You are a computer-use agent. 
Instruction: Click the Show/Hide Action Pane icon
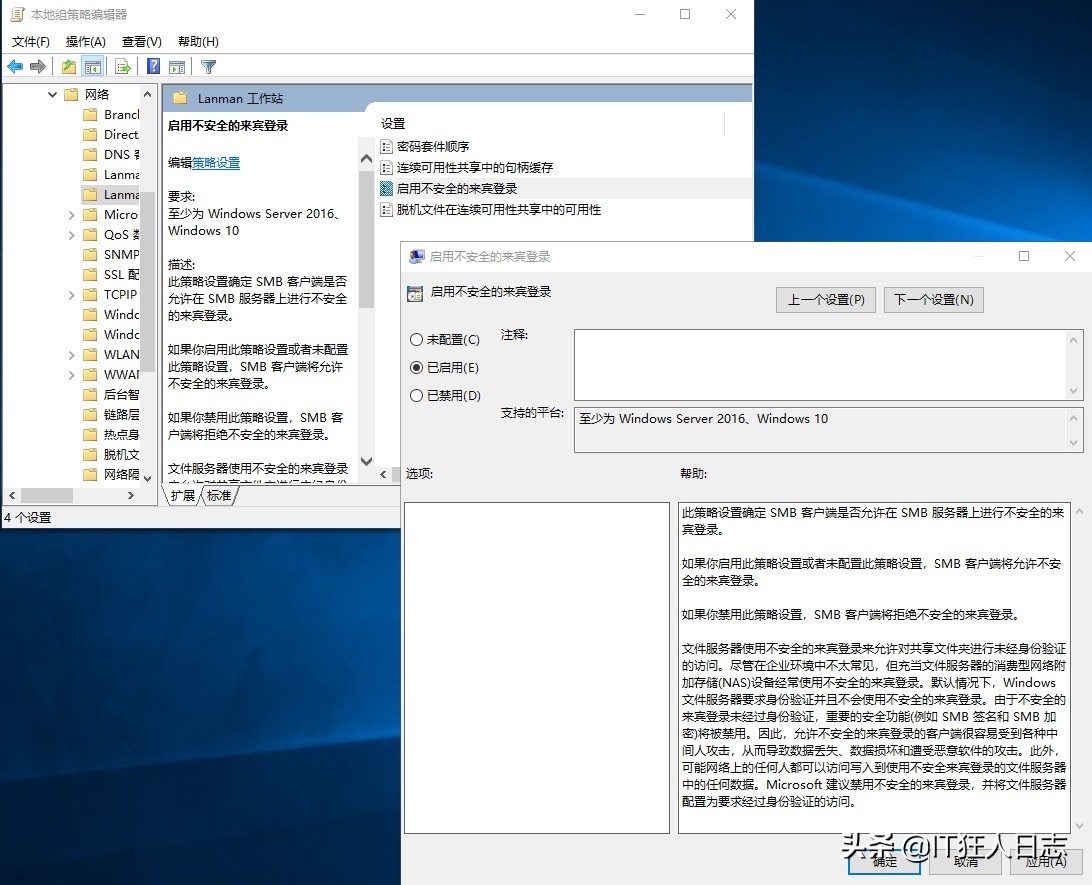point(177,67)
